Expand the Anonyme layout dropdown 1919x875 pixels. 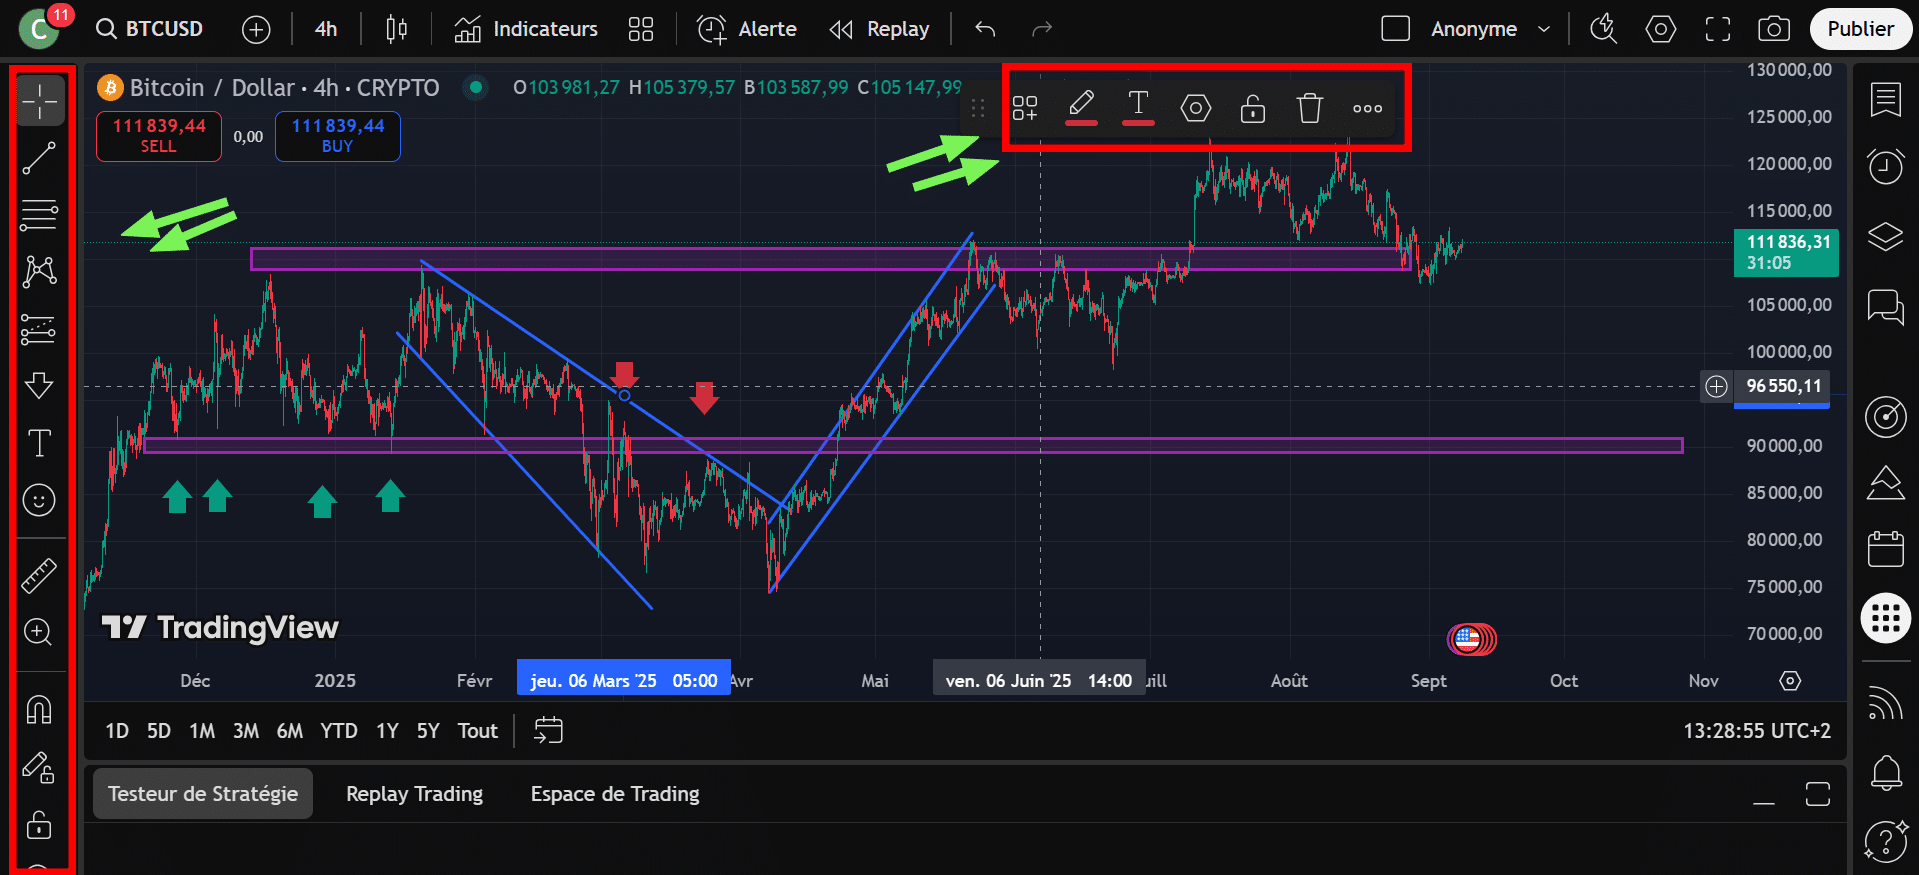point(1543,29)
